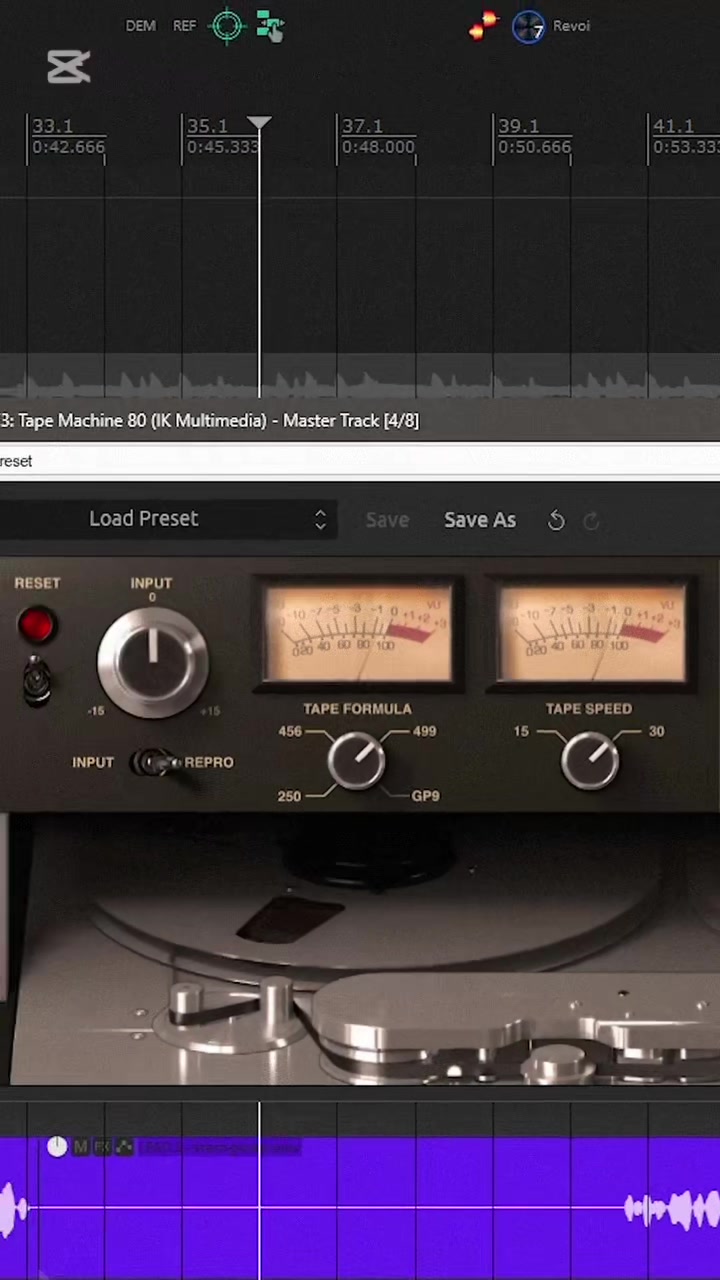Select tape formula 250 label

point(289,796)
